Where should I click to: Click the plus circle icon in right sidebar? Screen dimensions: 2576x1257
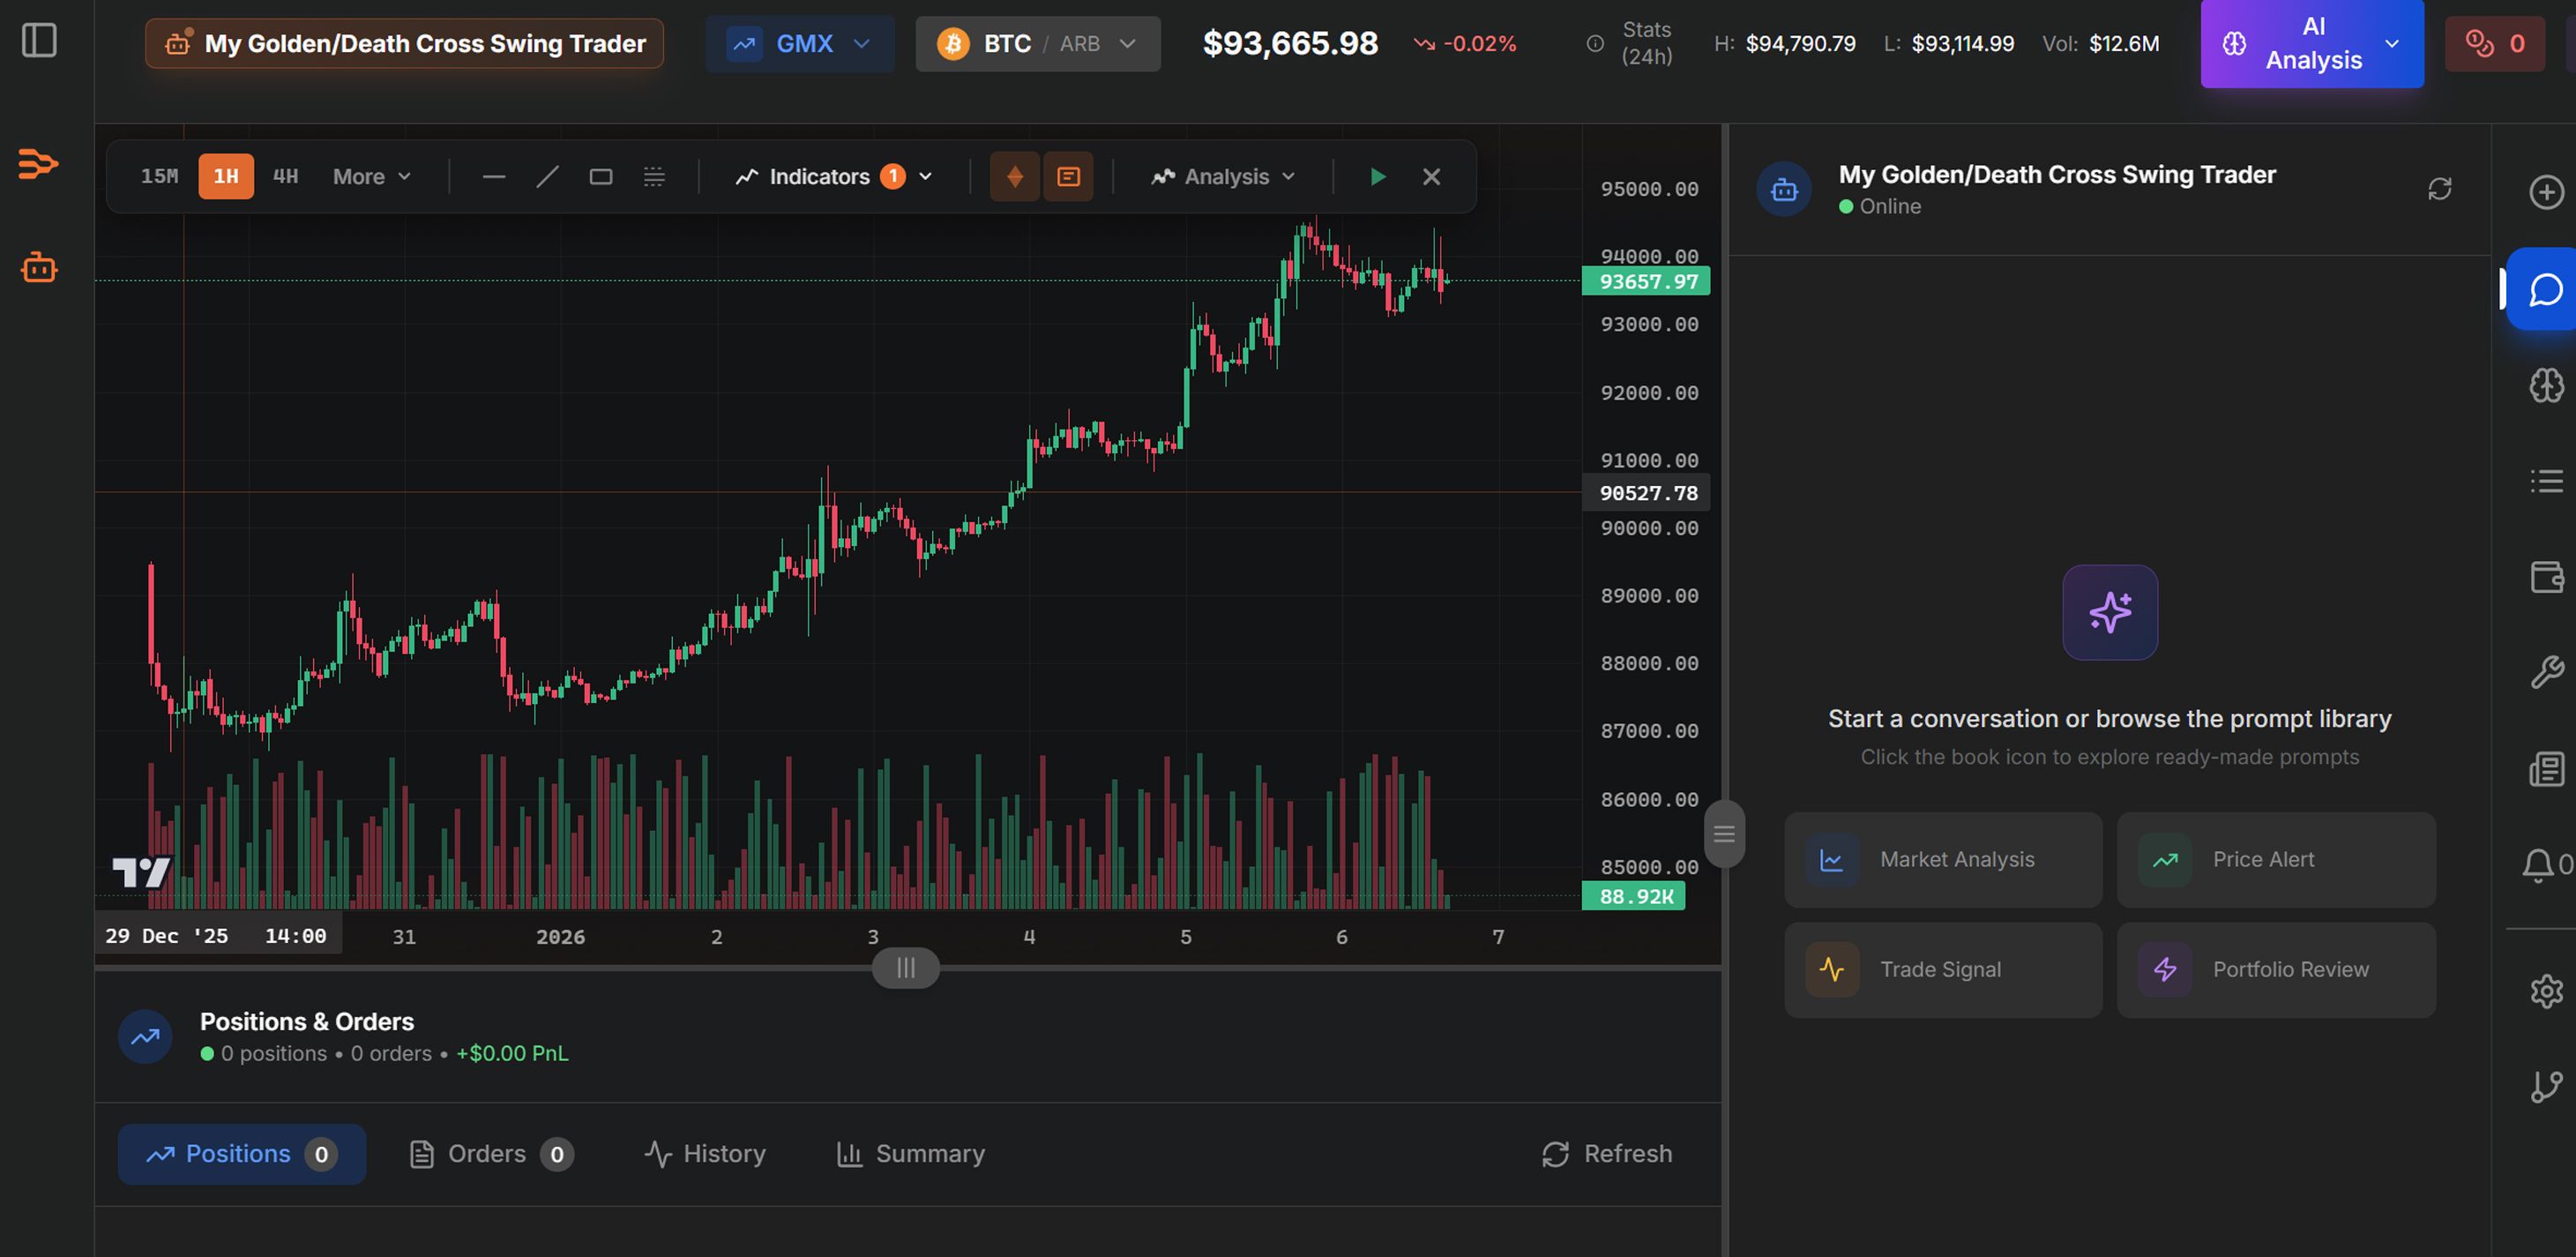[2546, 192]
